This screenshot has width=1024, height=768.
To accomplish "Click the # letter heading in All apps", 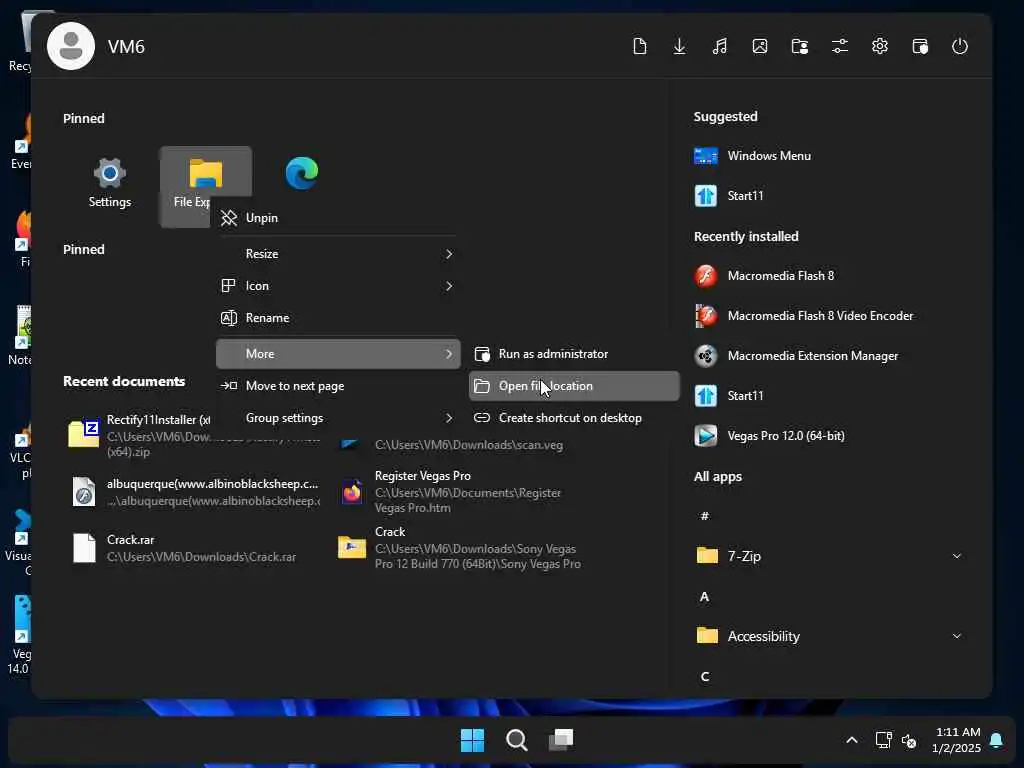I will click(x=705, y=516).
